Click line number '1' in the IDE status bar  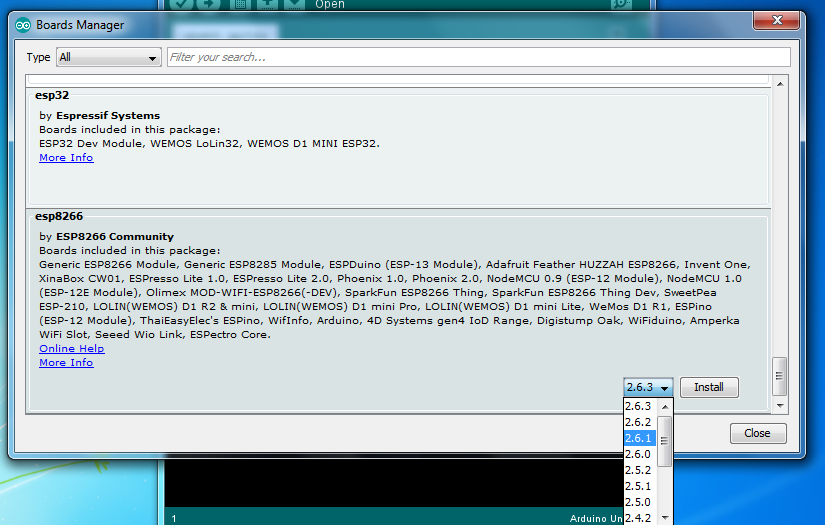pos(174,519)
